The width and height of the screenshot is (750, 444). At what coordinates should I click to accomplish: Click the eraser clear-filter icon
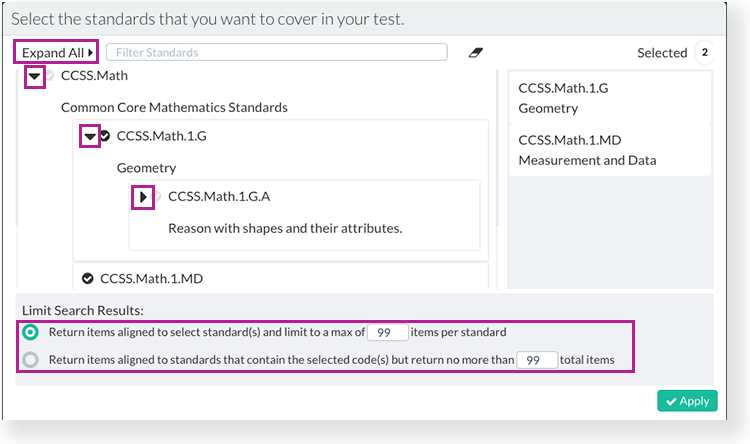(x=475, y=53)
